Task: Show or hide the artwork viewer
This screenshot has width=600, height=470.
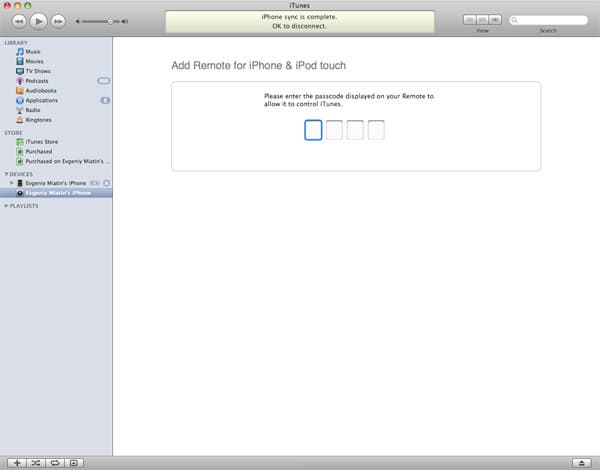Action: (74, 463)
